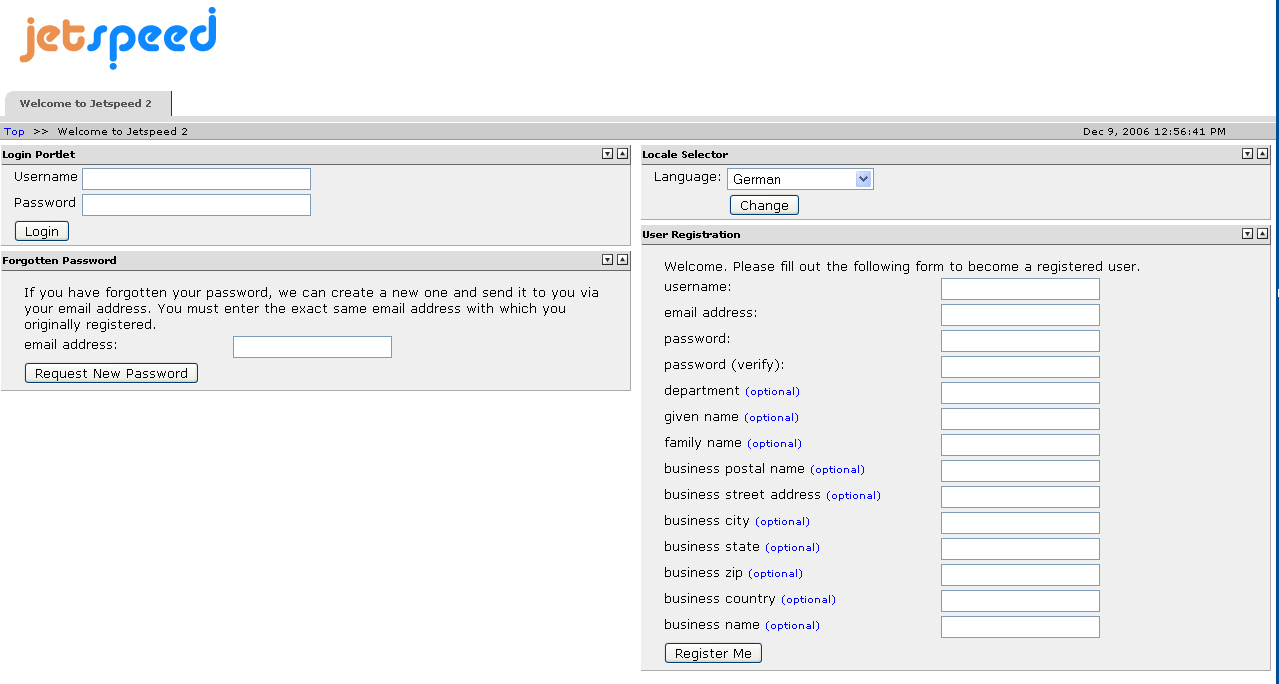Screen dimensions: 1279x684
Task: Click the business city registration field
Action: click(1020, 523)
